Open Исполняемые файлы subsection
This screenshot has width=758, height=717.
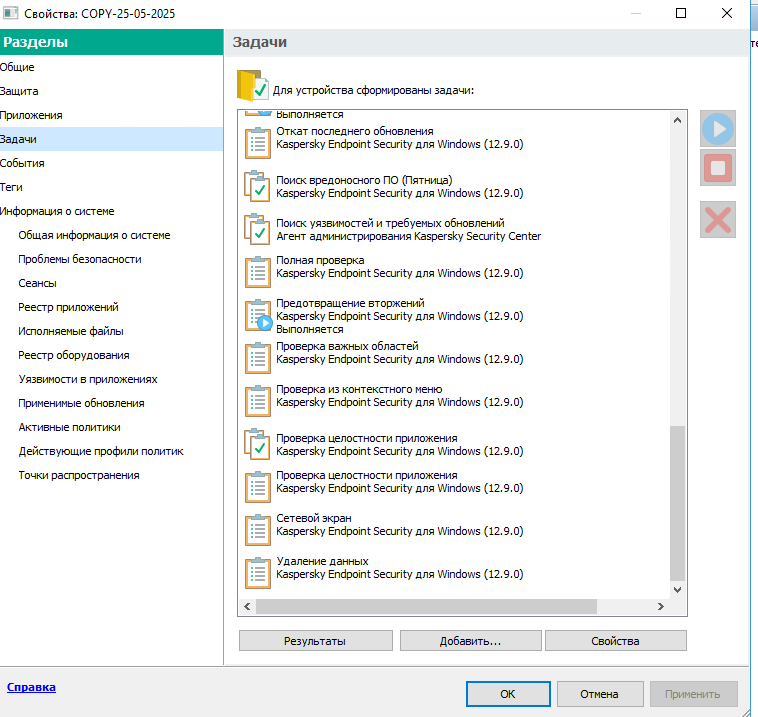click(x=71, y=331)
